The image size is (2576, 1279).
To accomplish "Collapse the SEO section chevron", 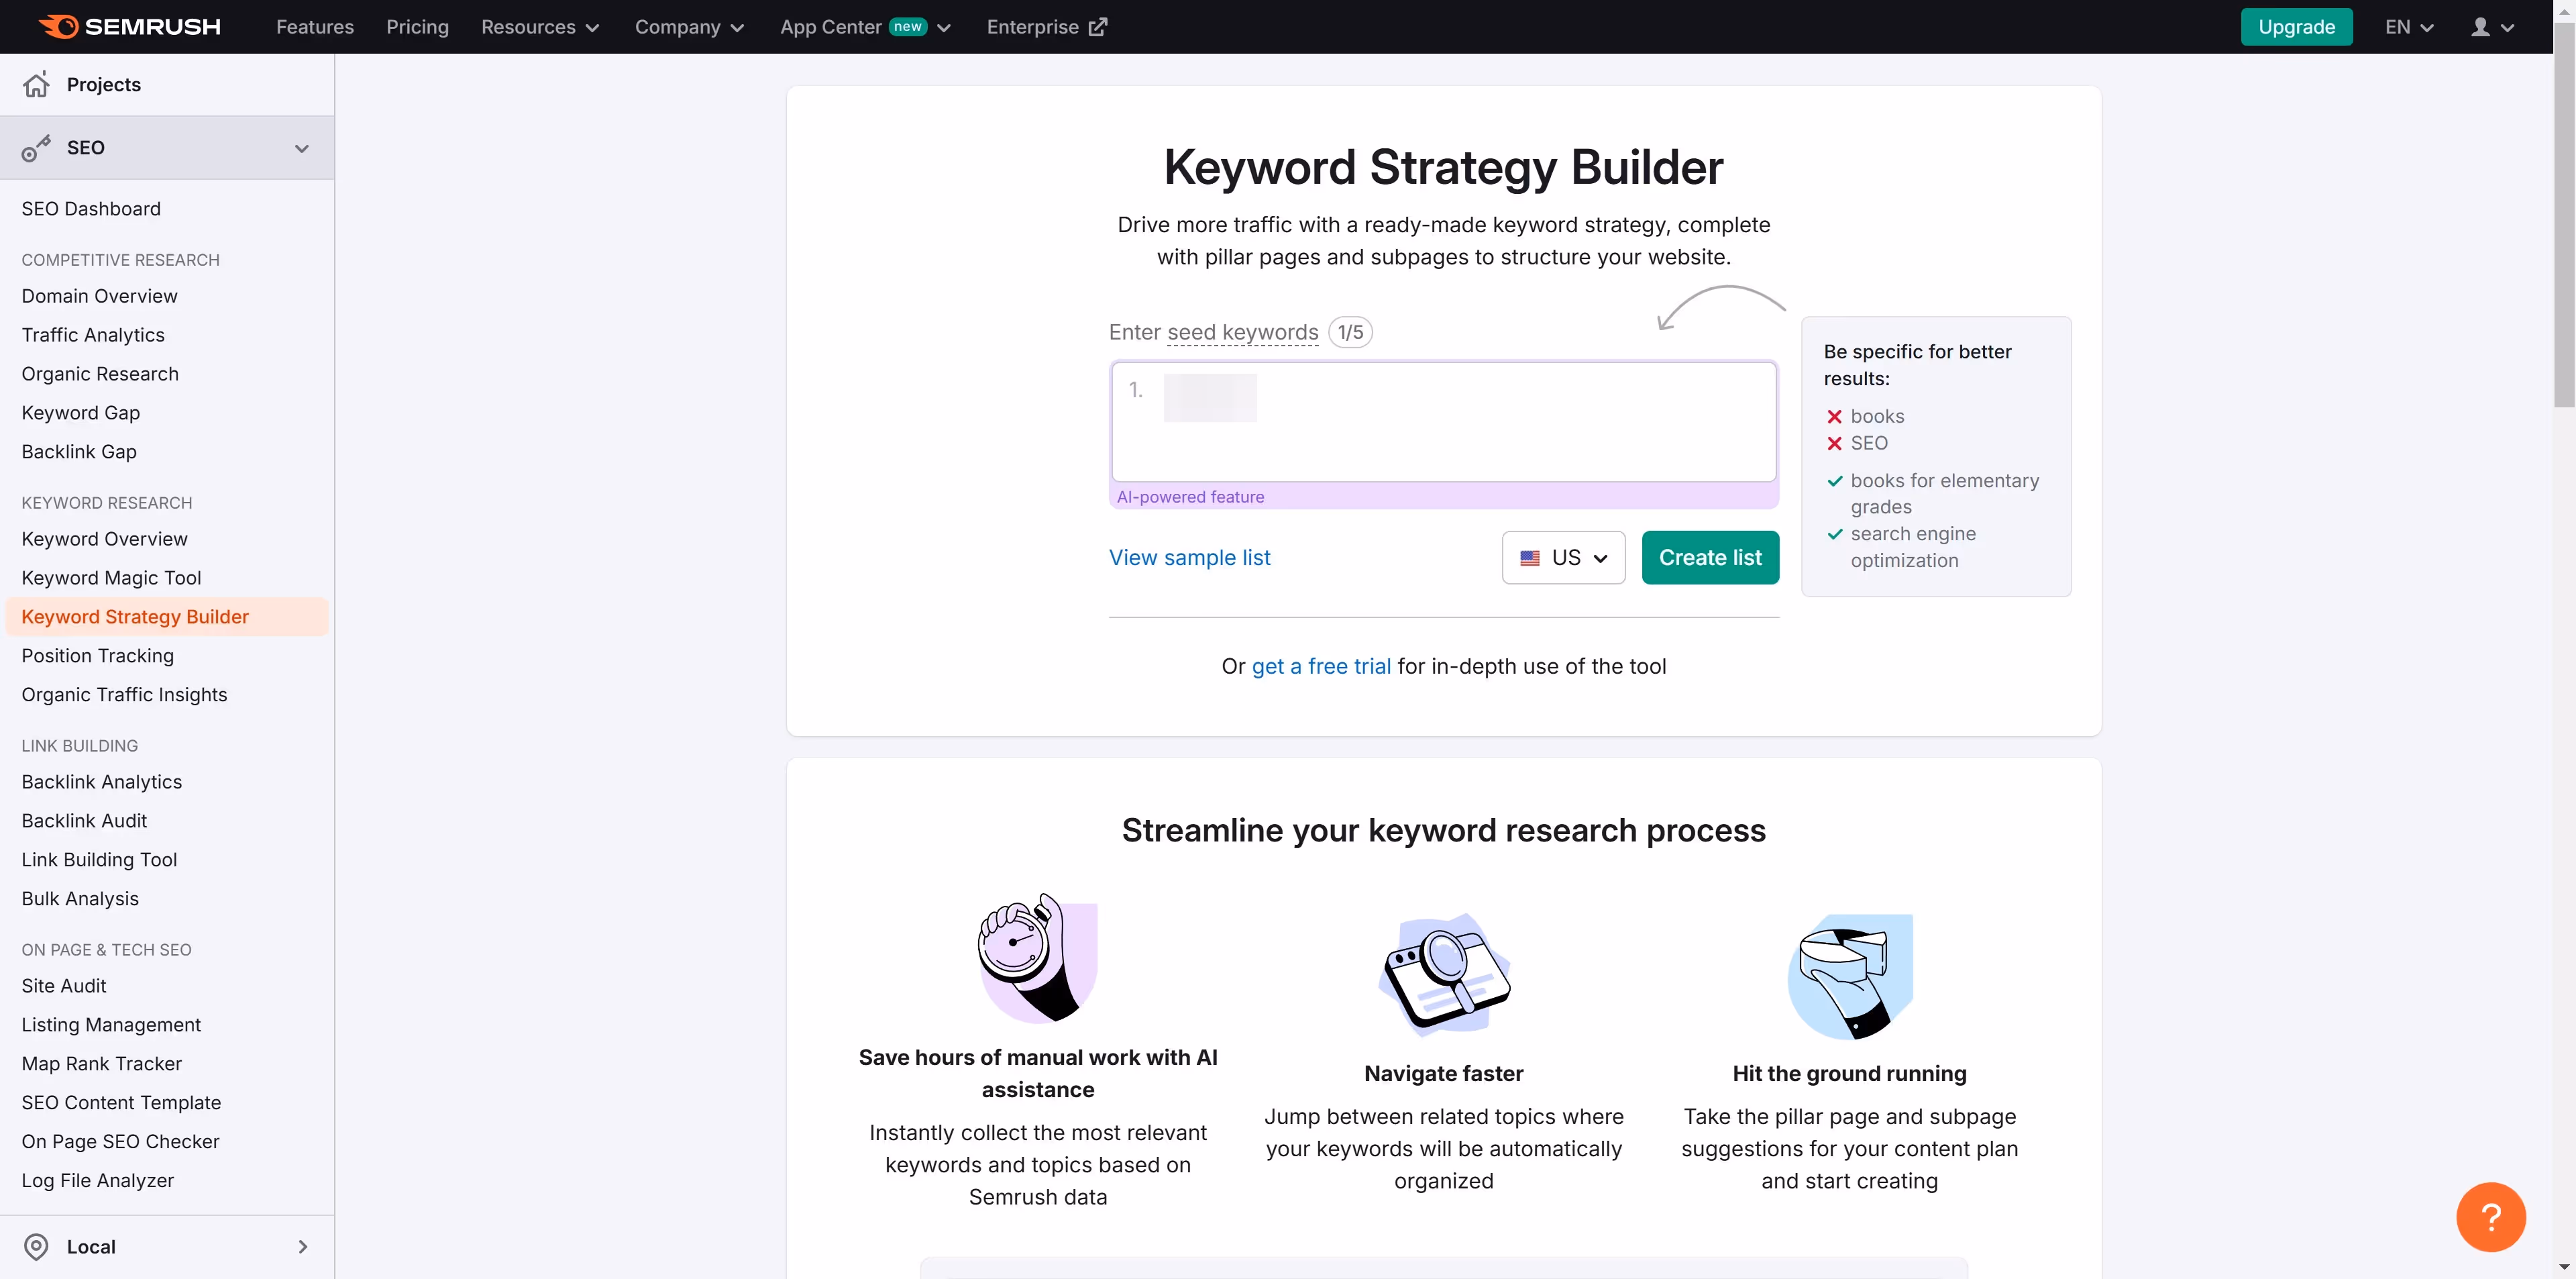I will (x=301, y=147).
